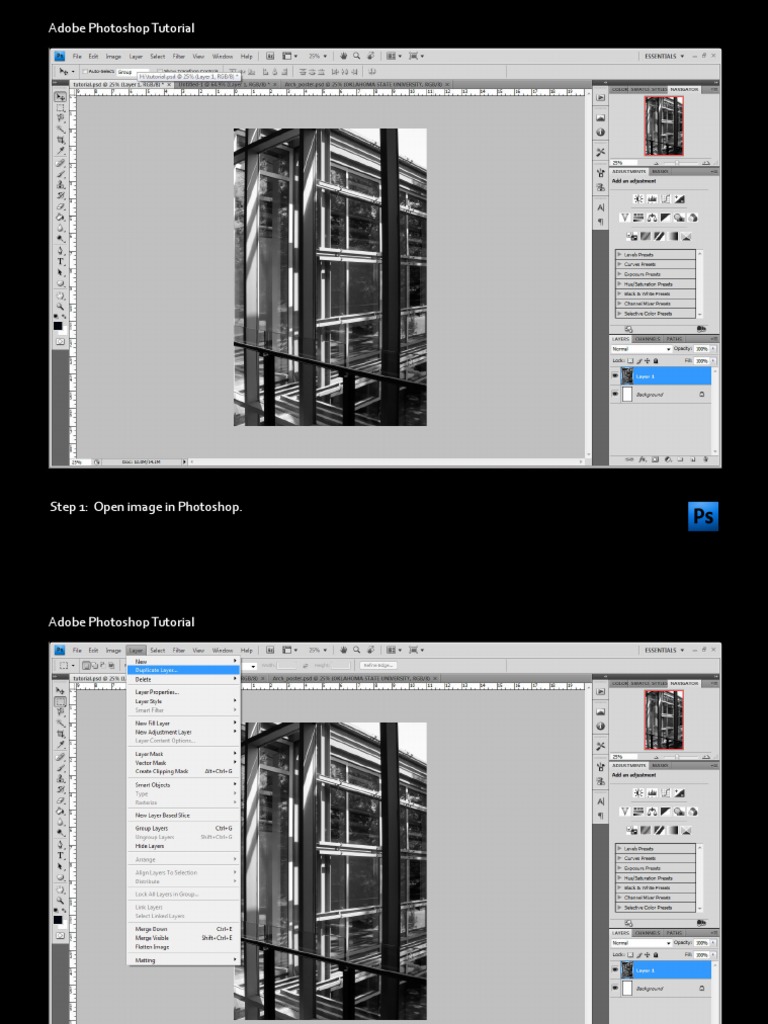Click the upper Navigator panel's image thumbnail

[x=664, y=125]
